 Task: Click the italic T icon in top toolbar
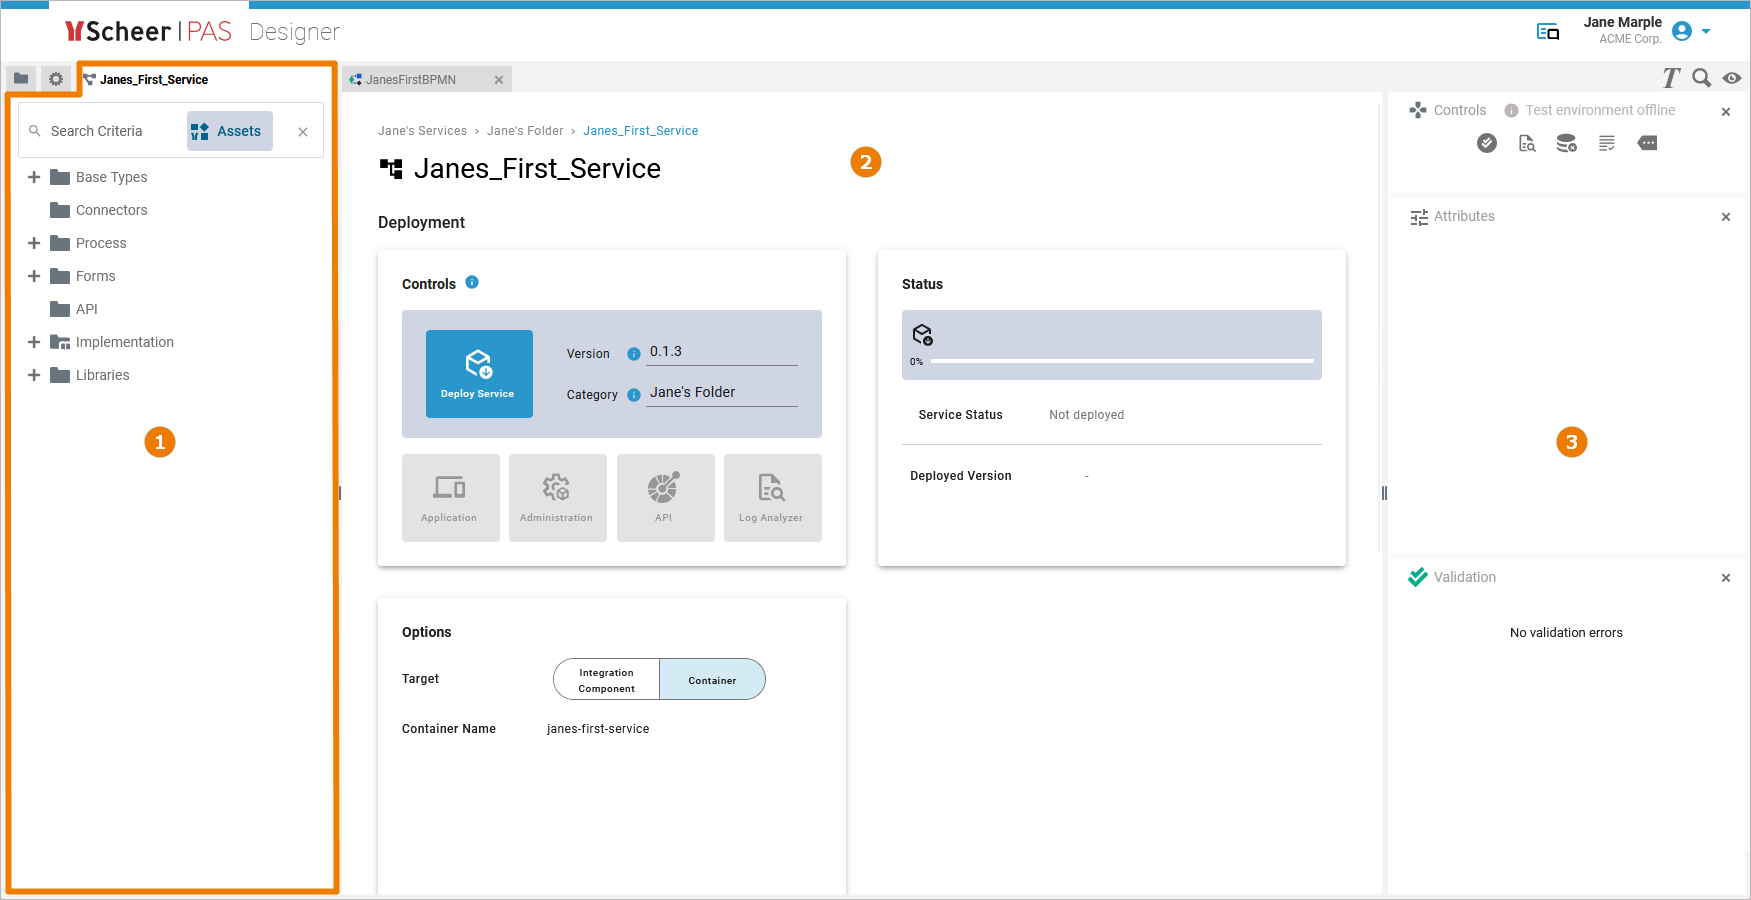(x=1671, y=78)
